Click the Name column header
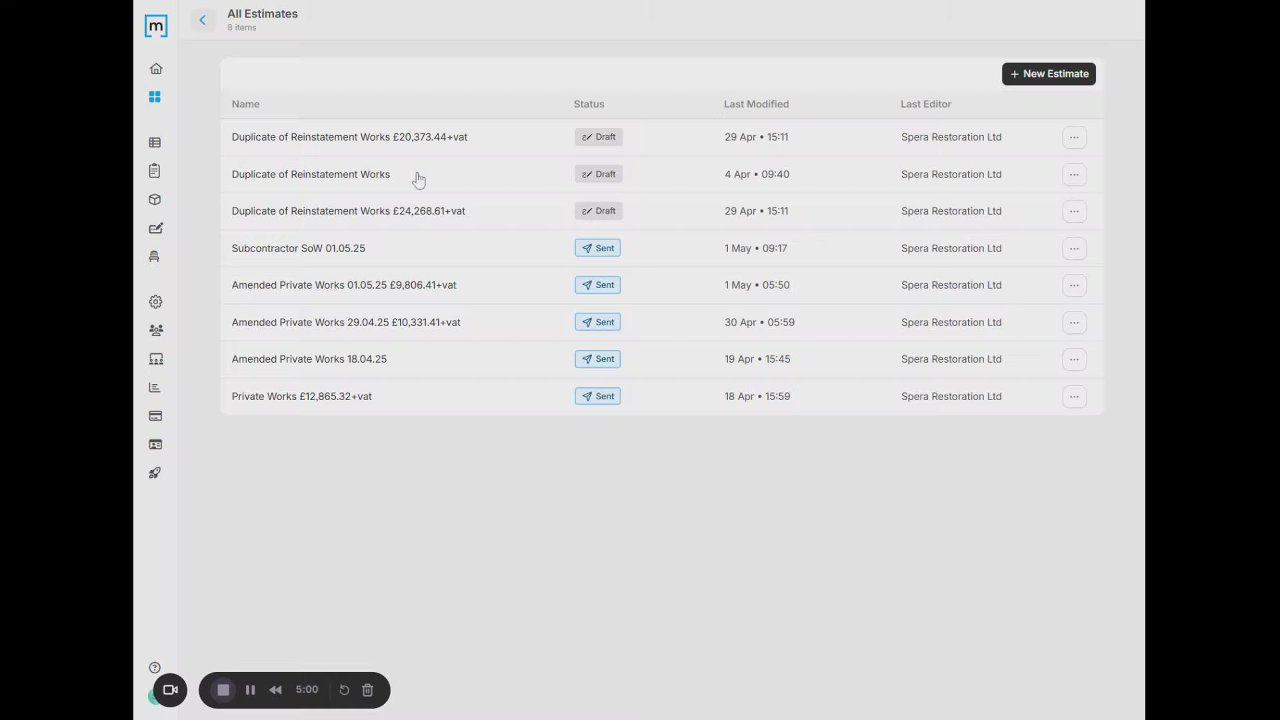The height and width of the screenshot is (720, 1280). tap(245, 104)
